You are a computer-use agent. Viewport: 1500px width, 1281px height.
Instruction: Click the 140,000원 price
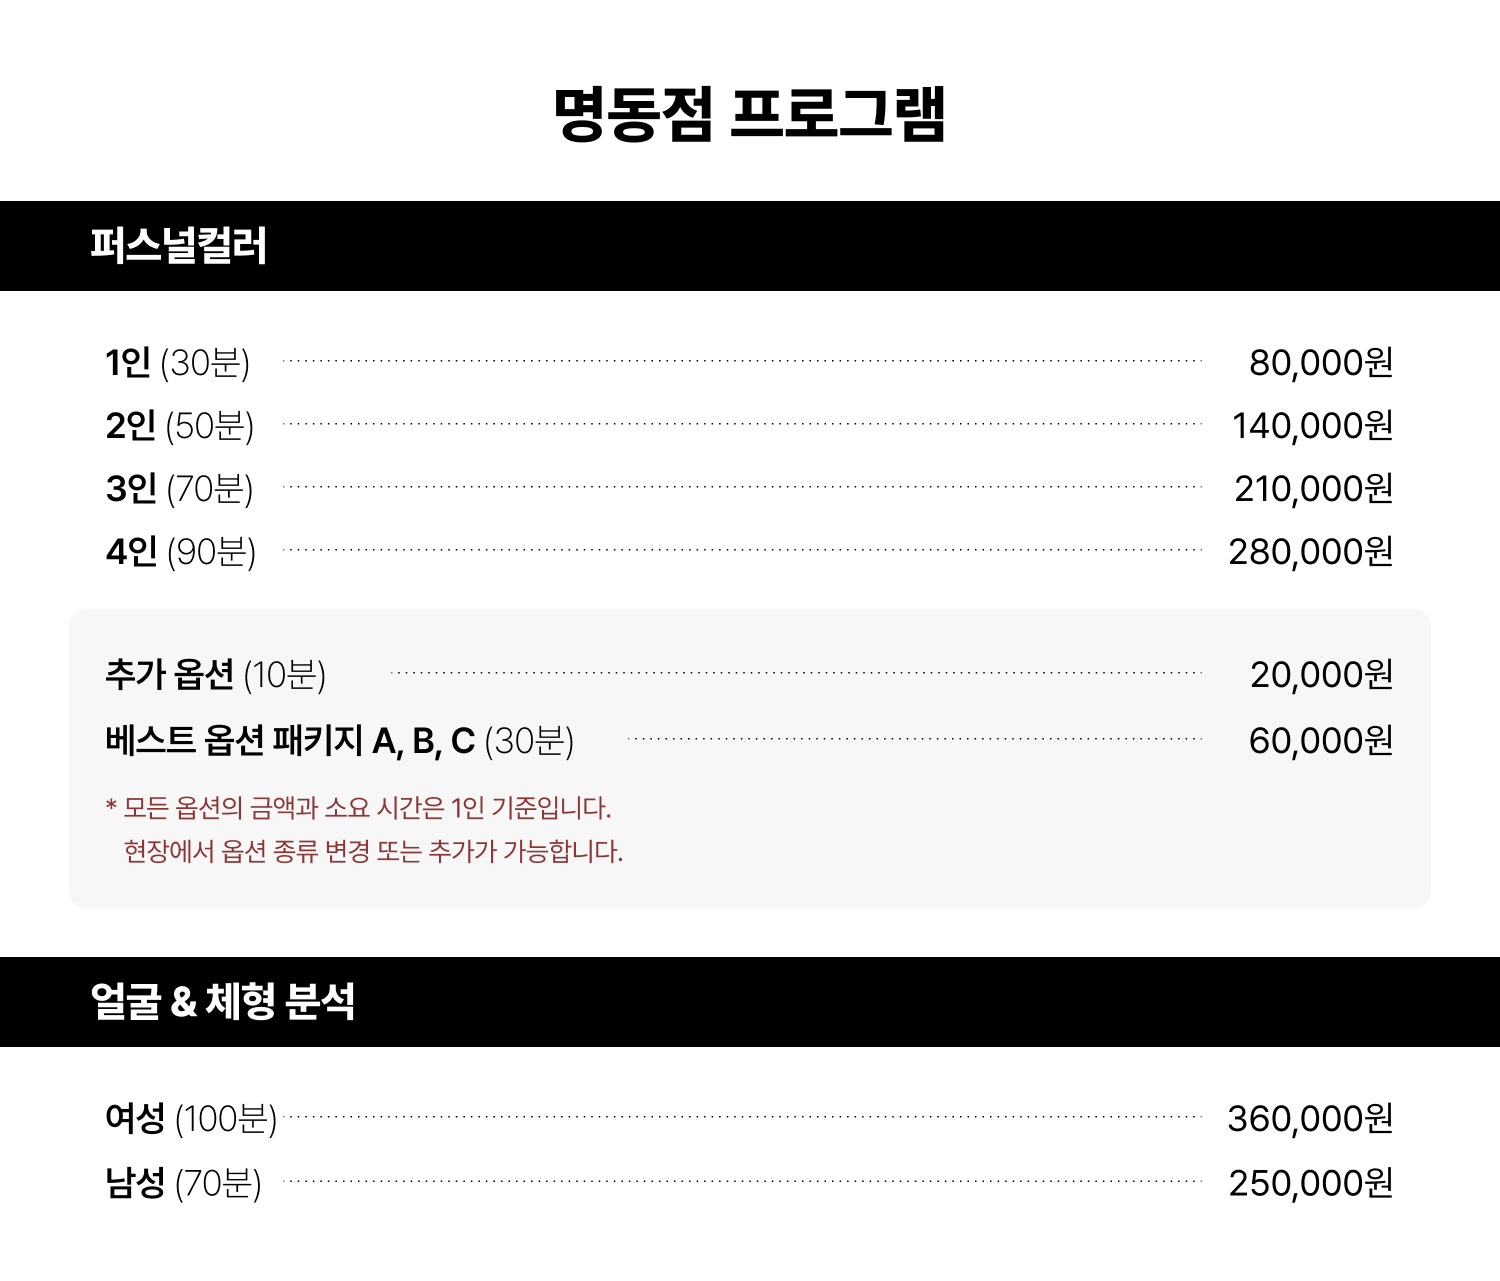pyautogui.click(x=1312, y=426)
